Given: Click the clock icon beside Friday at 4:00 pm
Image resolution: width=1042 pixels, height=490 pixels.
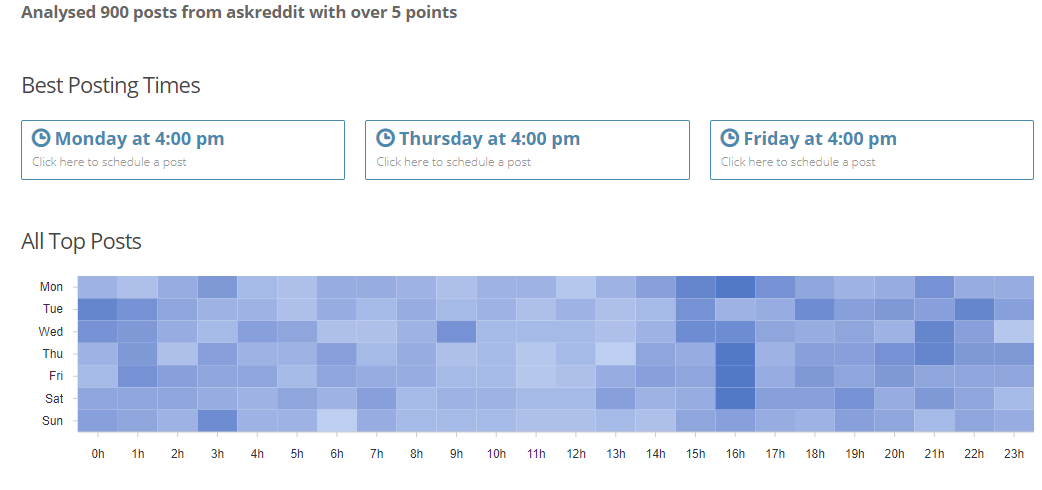Looking at the screenshot, I should [730, 138].
